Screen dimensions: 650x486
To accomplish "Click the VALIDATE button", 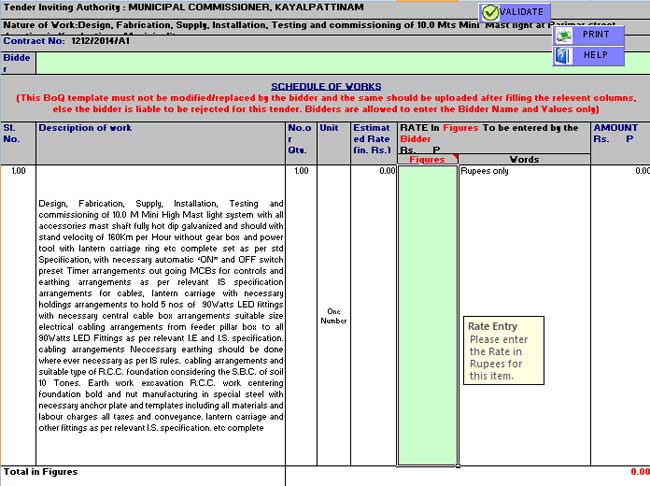I will coord(514,12).
